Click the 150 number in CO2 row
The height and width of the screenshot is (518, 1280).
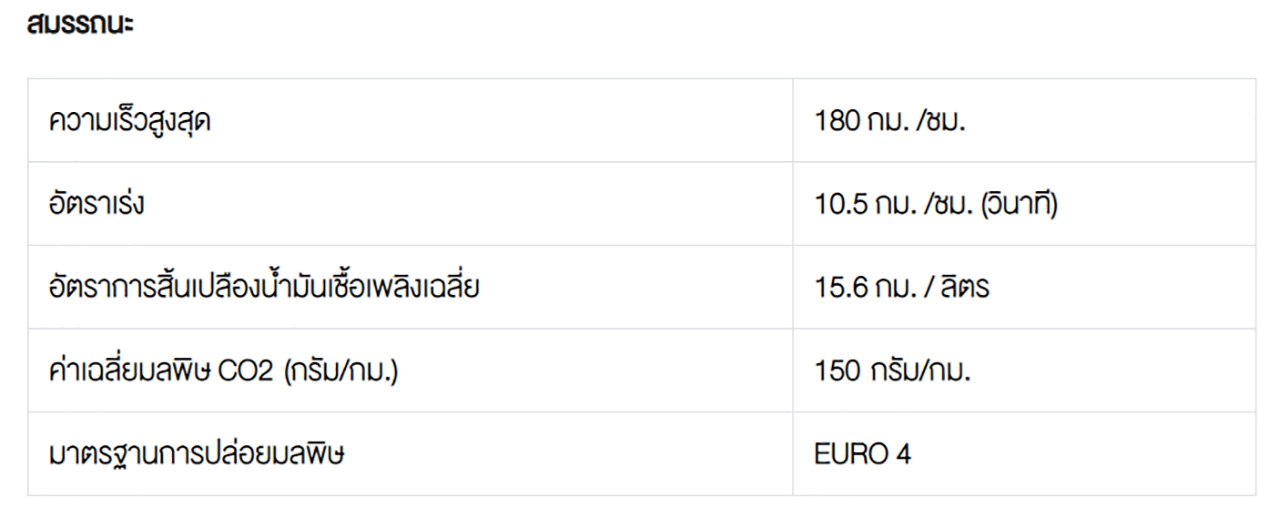(x=835, y=372)
